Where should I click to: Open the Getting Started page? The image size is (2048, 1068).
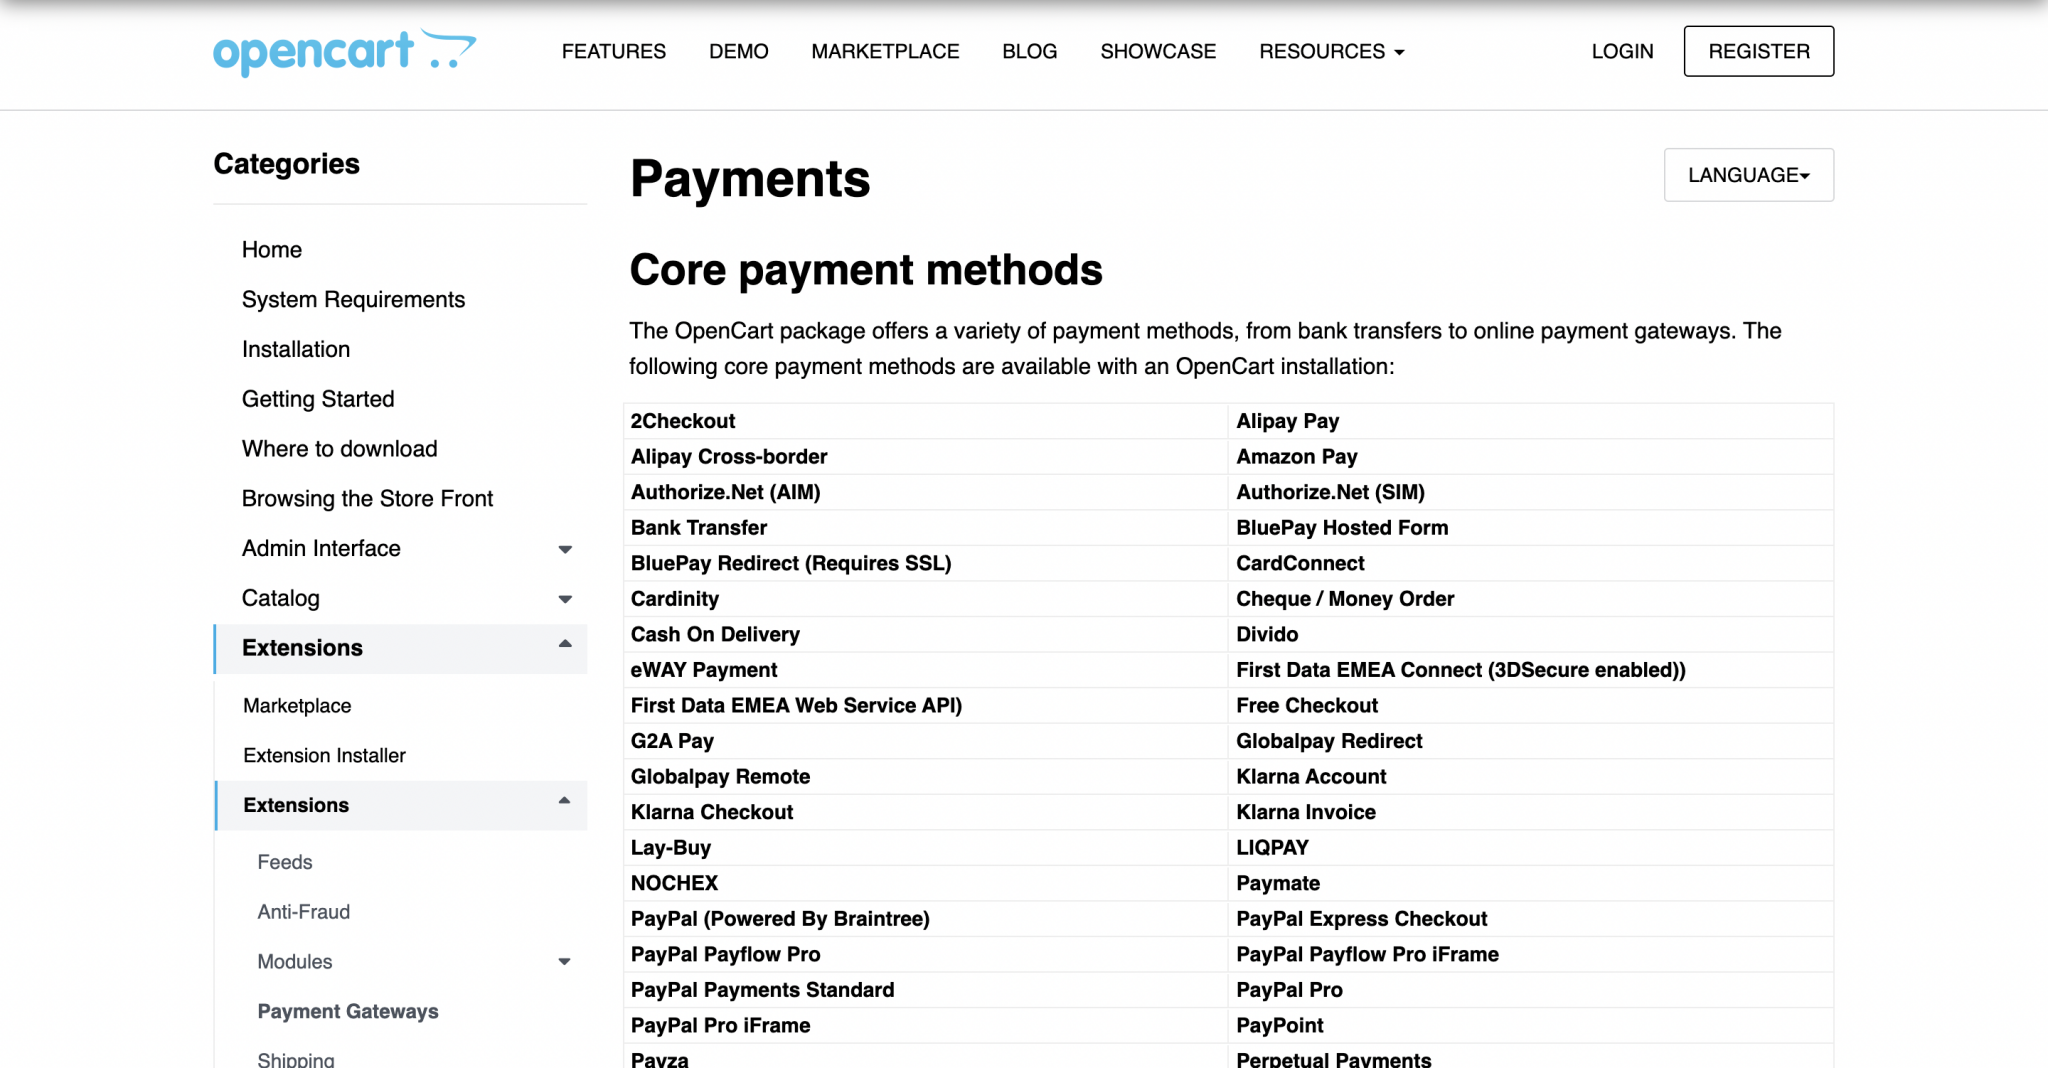pos(318,399)
